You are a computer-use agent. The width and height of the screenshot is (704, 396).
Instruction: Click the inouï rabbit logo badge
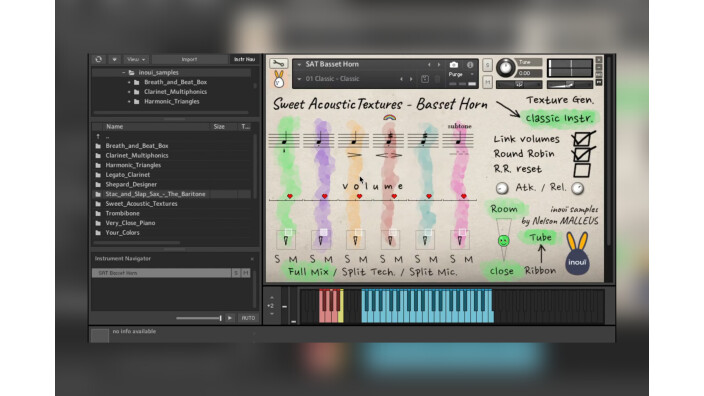[577, 254]
